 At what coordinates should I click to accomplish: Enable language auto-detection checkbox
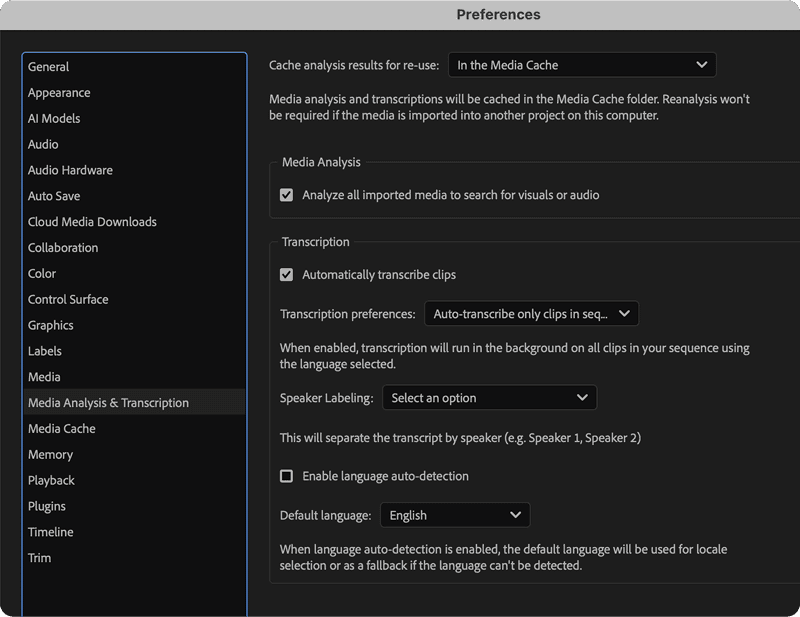coord(287,476)
